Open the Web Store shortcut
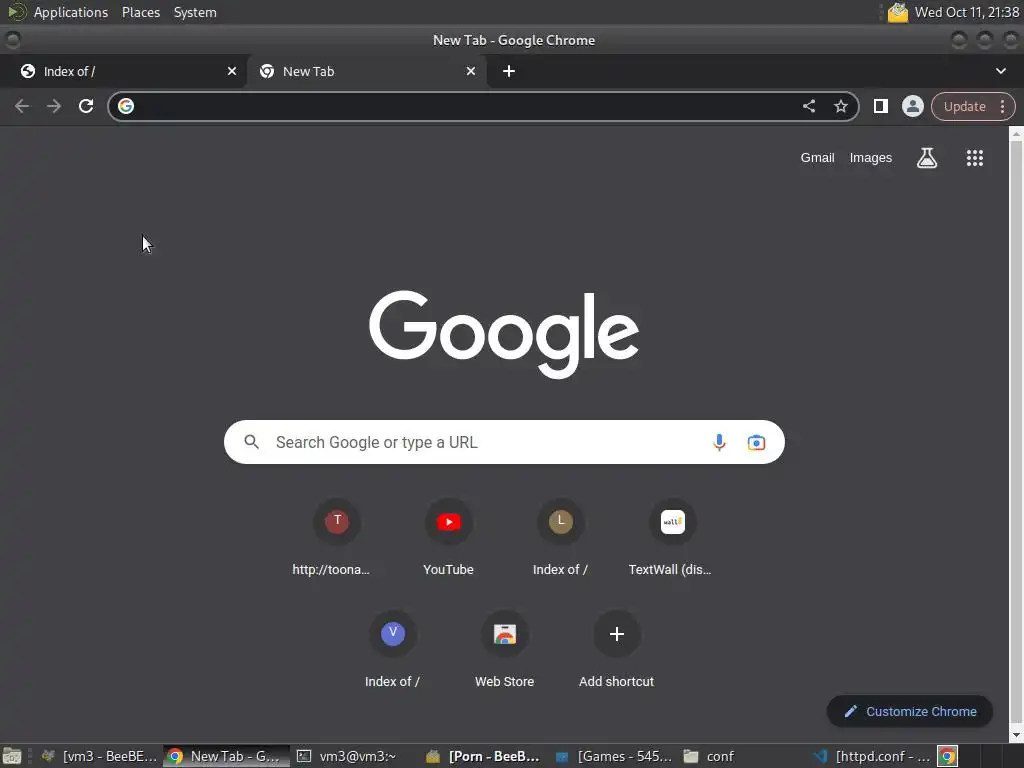1024x768 pixels. click(x=505, y=650)
